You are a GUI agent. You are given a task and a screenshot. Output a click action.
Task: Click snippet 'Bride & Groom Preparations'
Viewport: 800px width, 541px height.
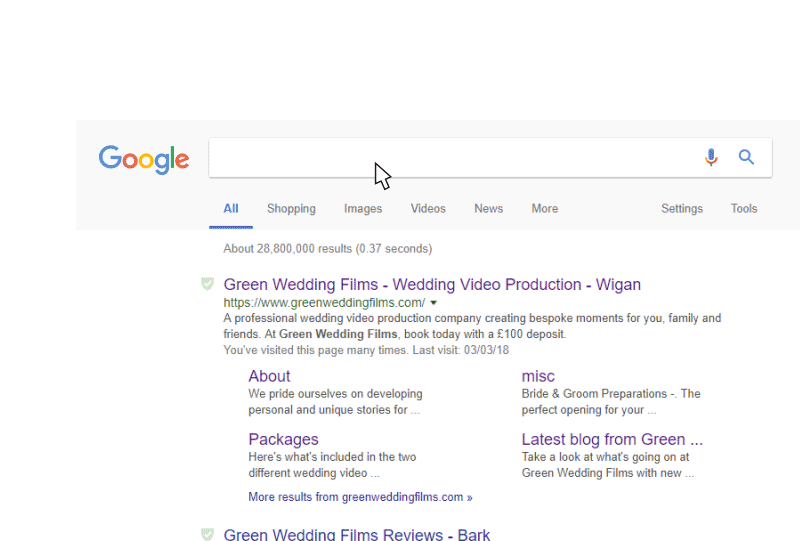point(594,394)
